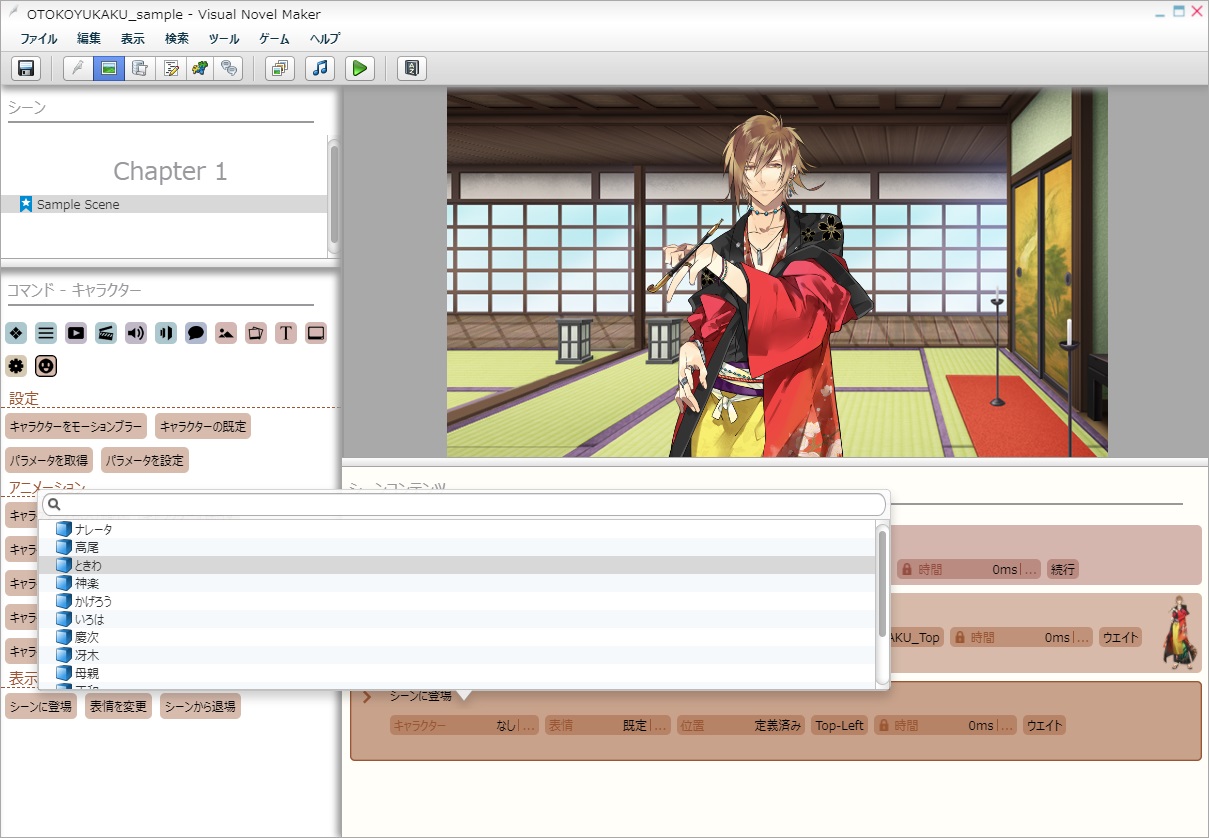Image resolution: width=1209 pixels, height=838 pixels.
Task: Select the speaker sound command category icon
Action: pyautogui.click(x=136, y=333)
